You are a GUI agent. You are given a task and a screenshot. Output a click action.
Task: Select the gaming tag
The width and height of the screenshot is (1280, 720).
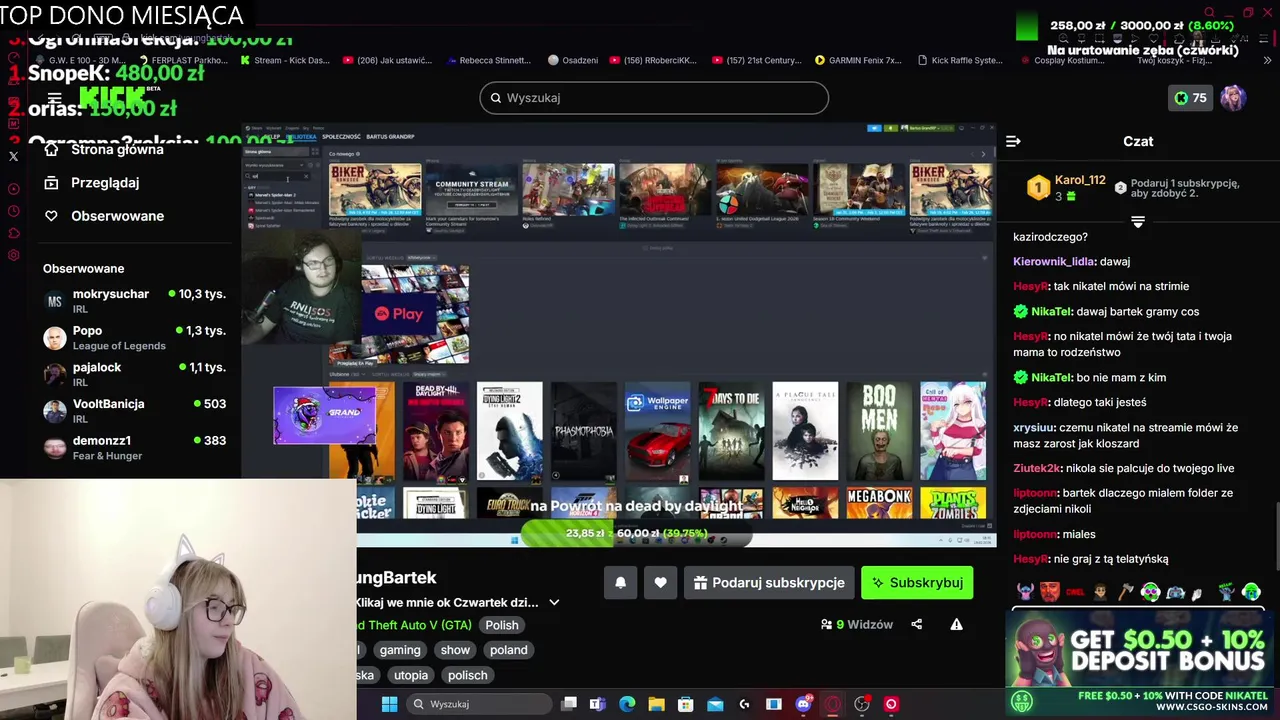point(400,650)
